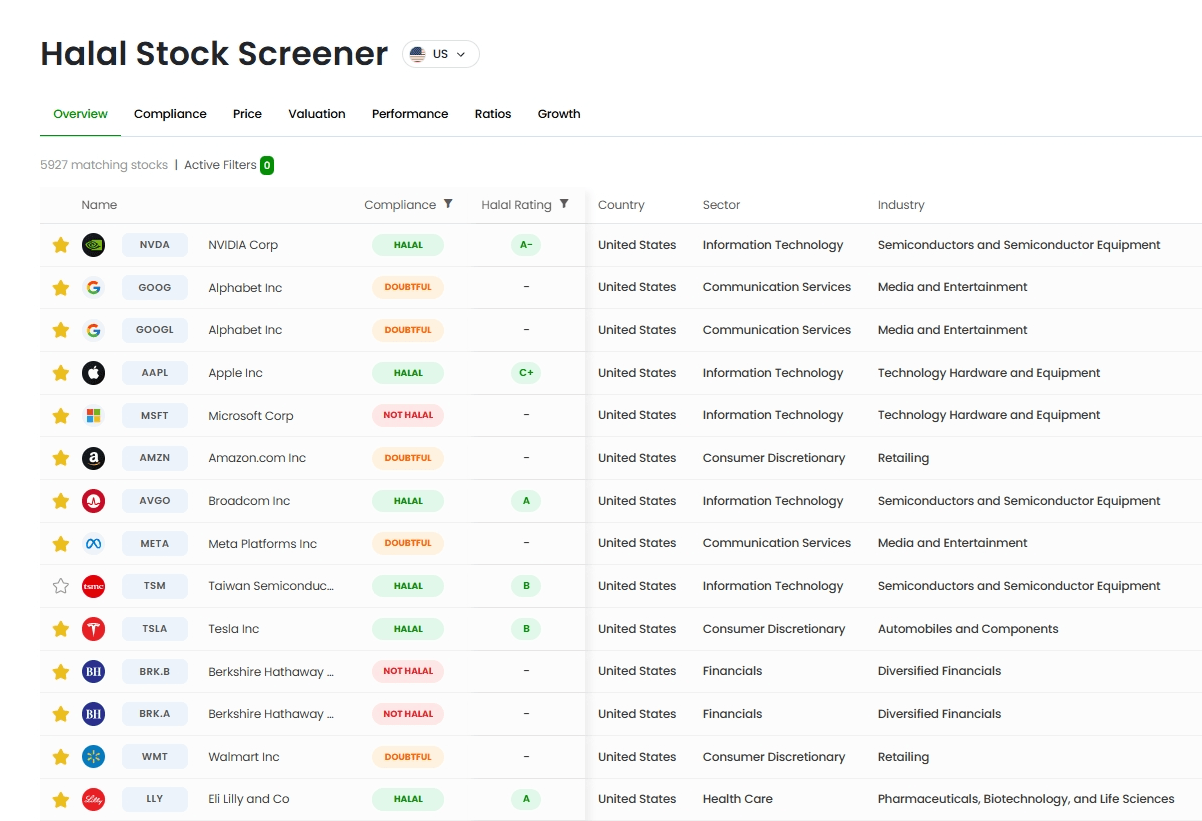Open the NVDA ticker link

click(x=155, y=245)
